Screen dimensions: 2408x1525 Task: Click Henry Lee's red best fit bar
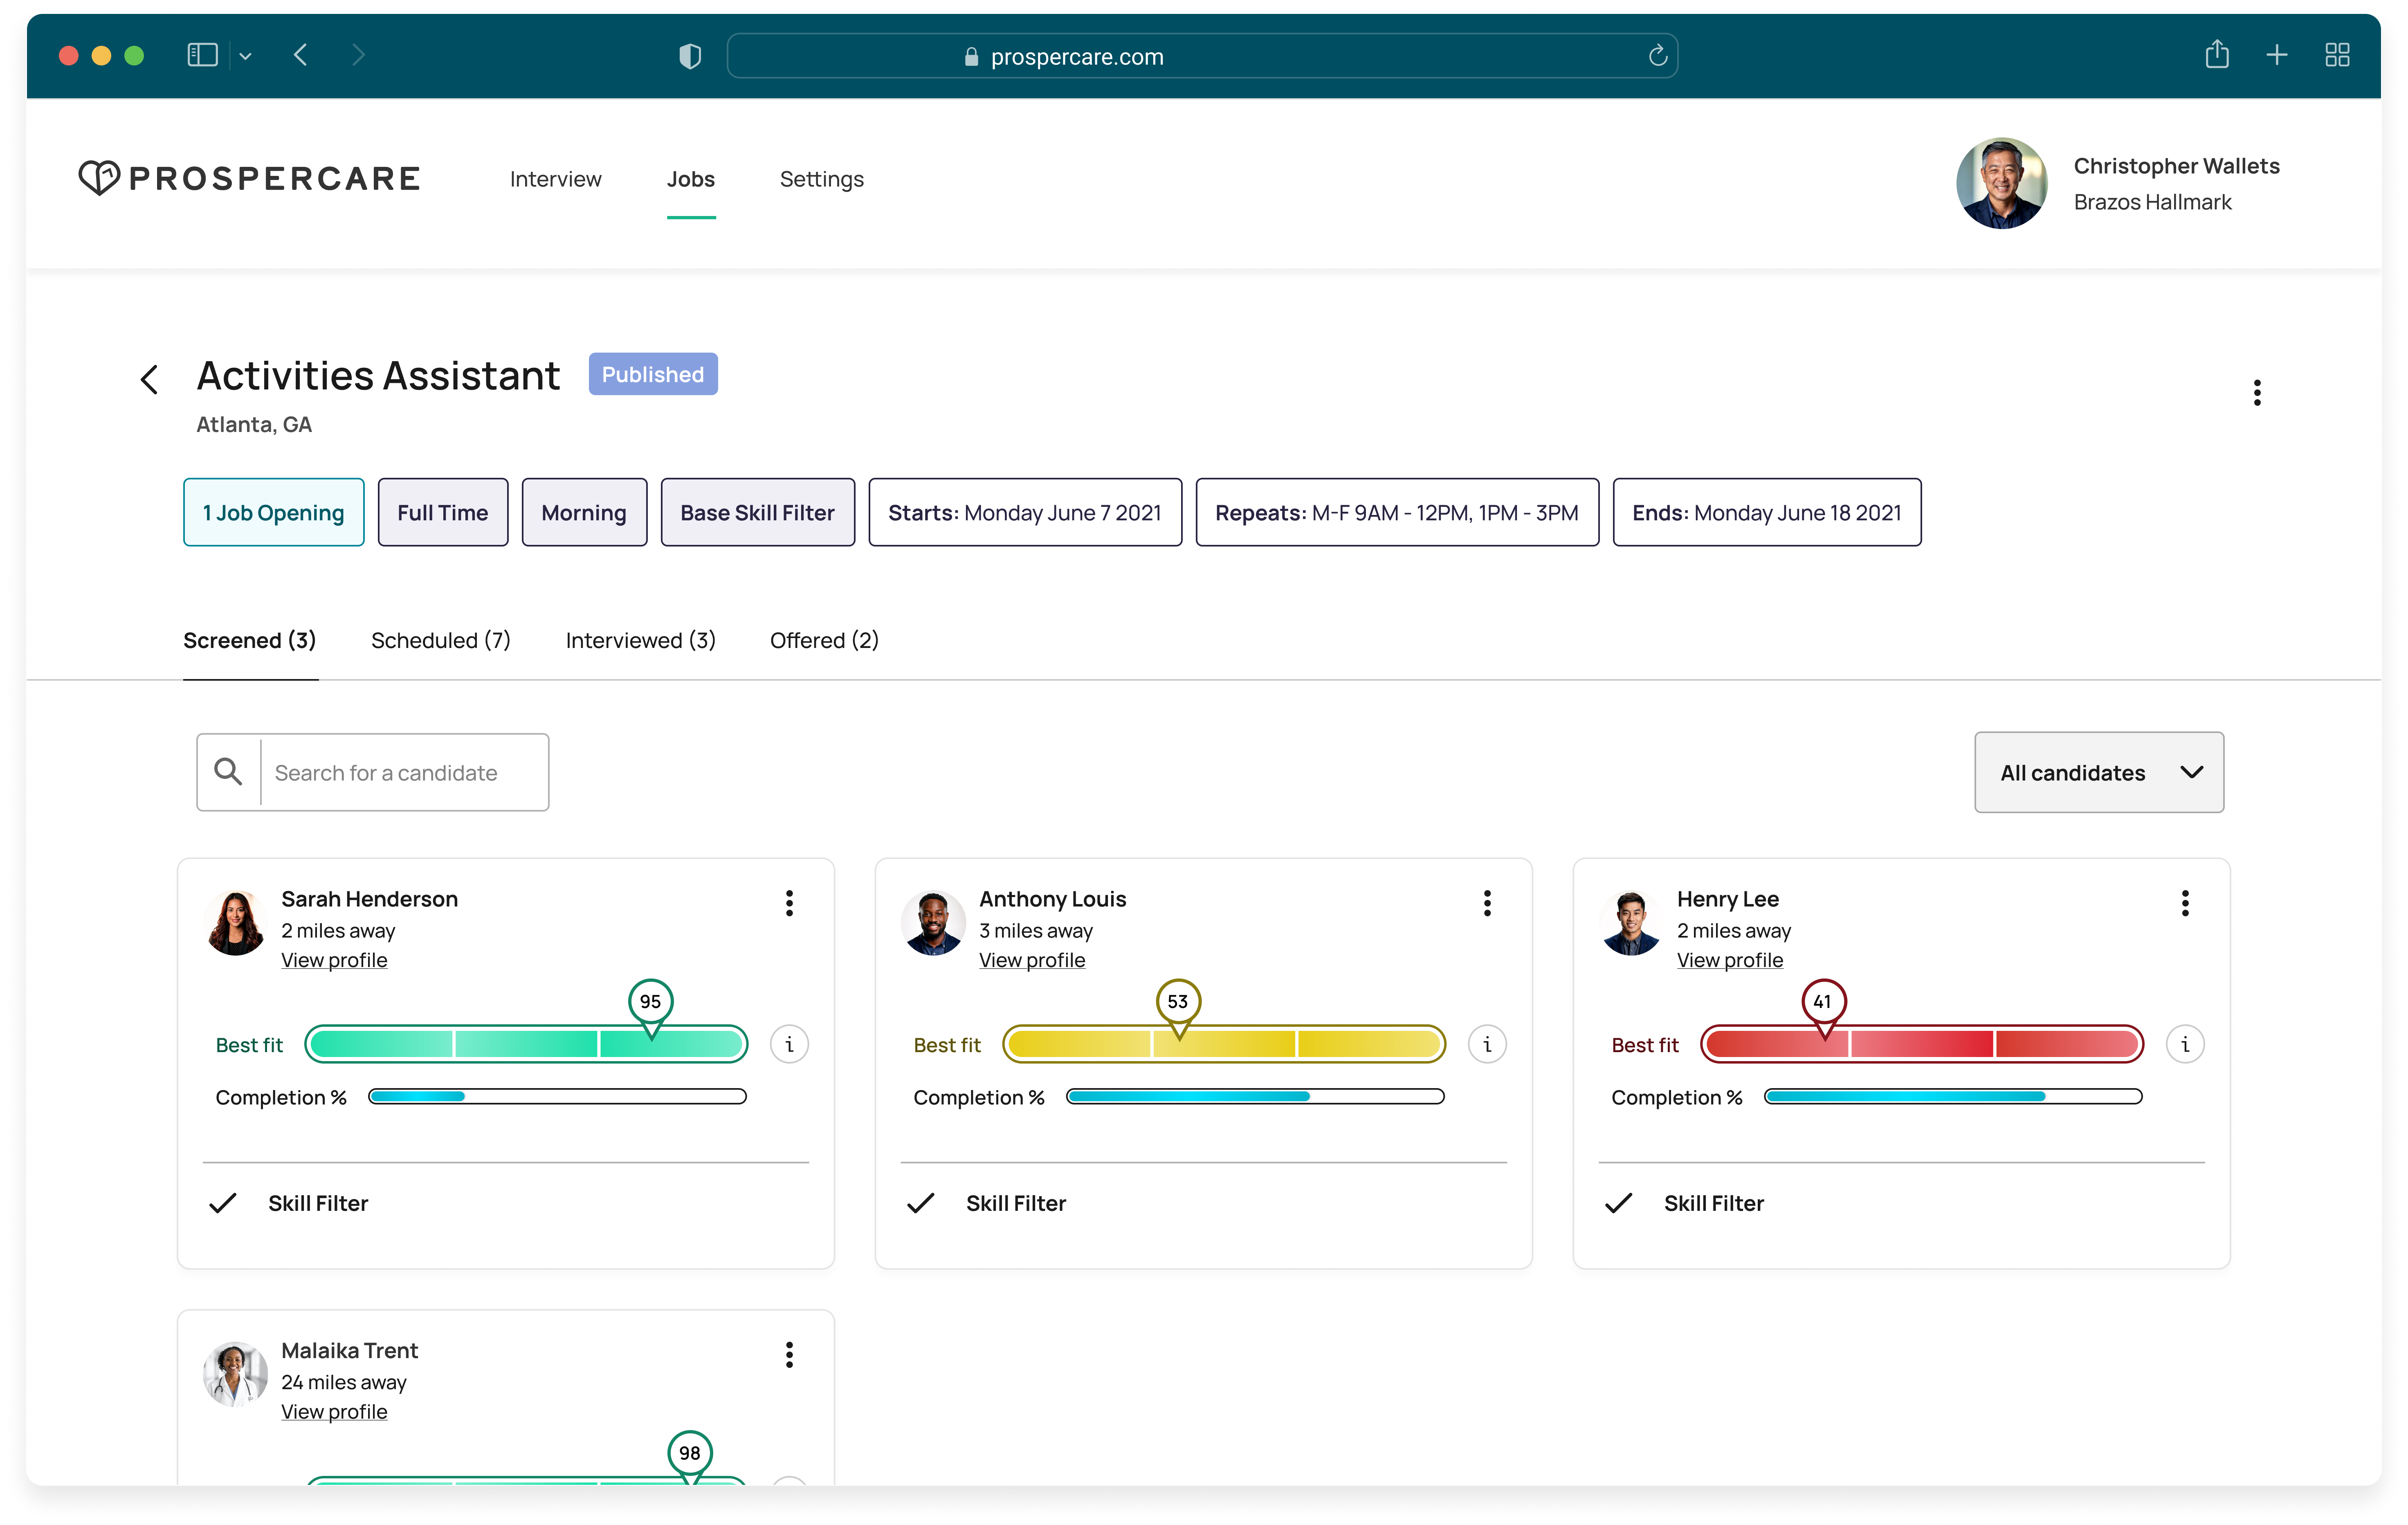click(1922, 1044)
